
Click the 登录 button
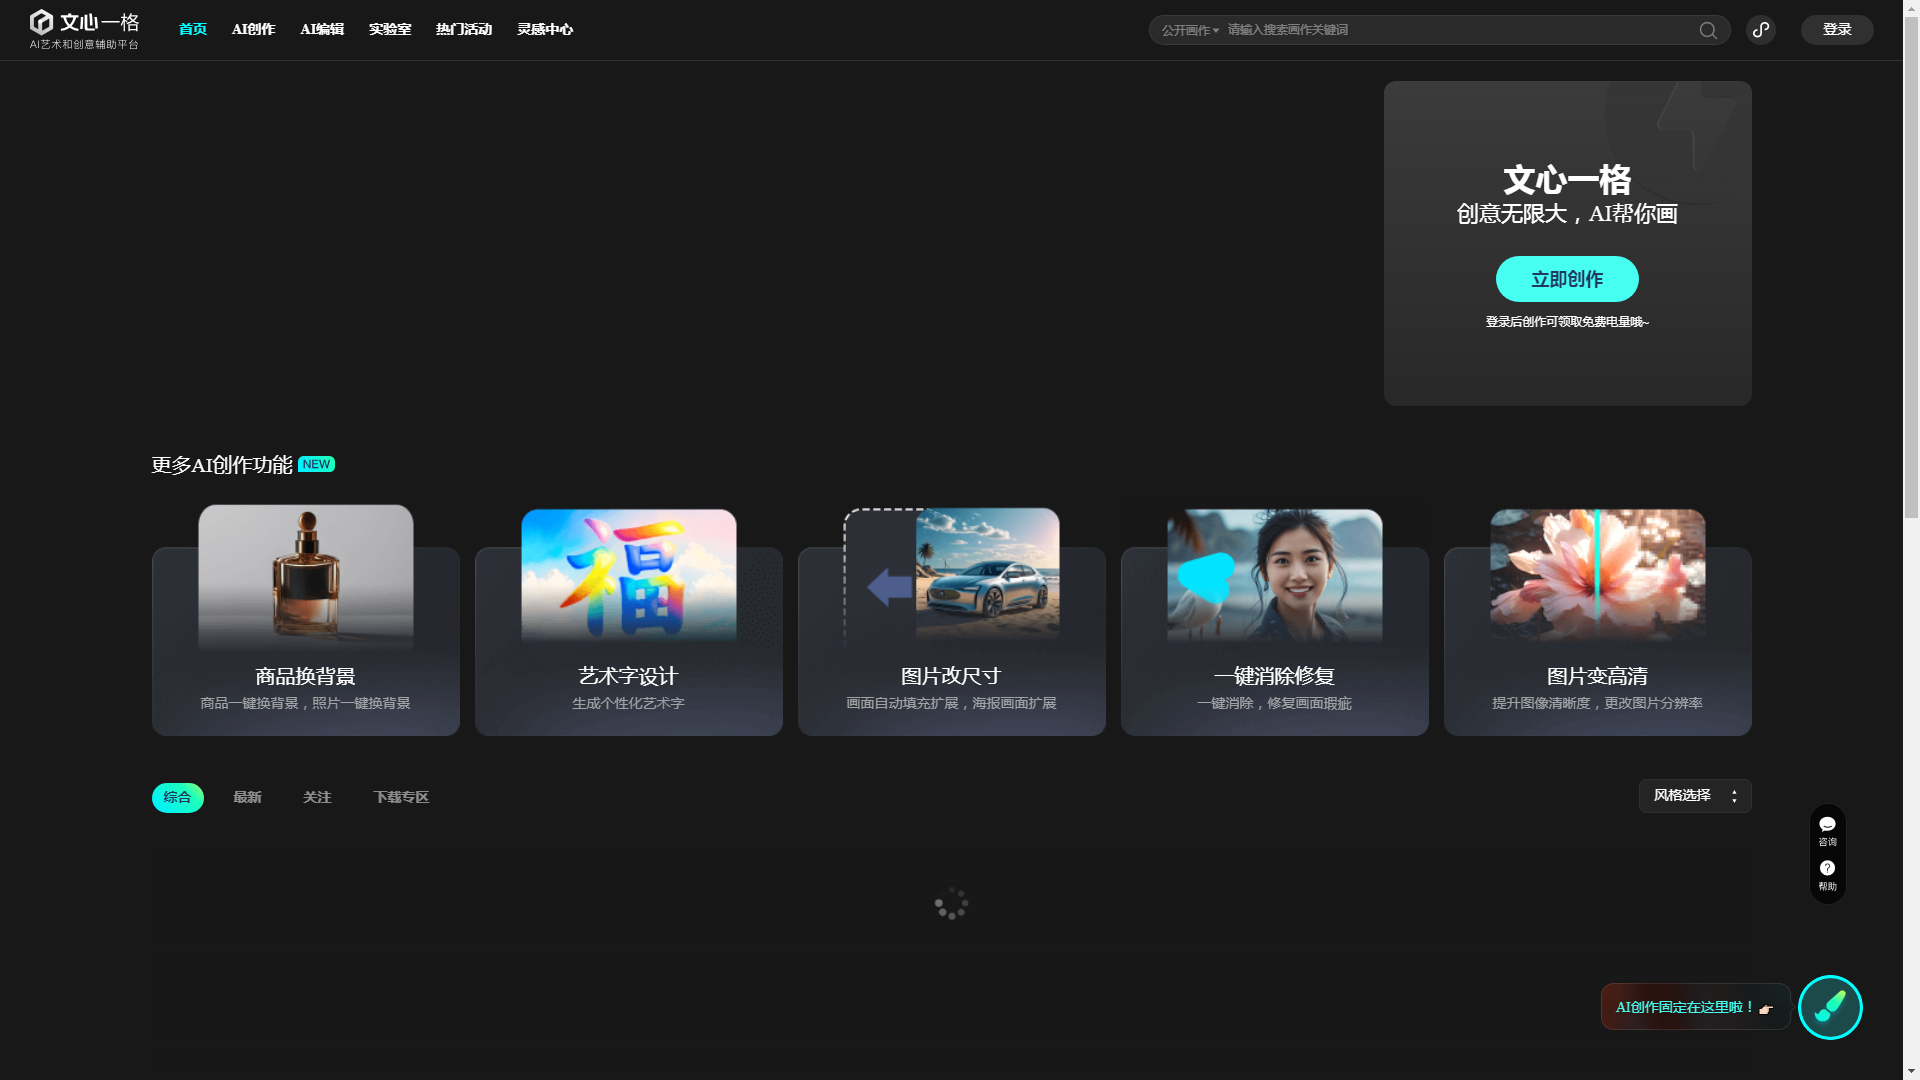[1837, 30]
